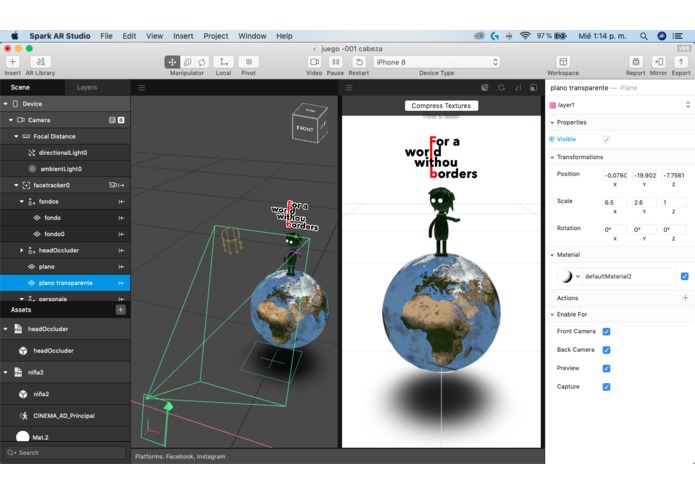The image size is (695, 494).
Task: Open Notification Center icon in menu bar
Action: (x=678, y=36)
